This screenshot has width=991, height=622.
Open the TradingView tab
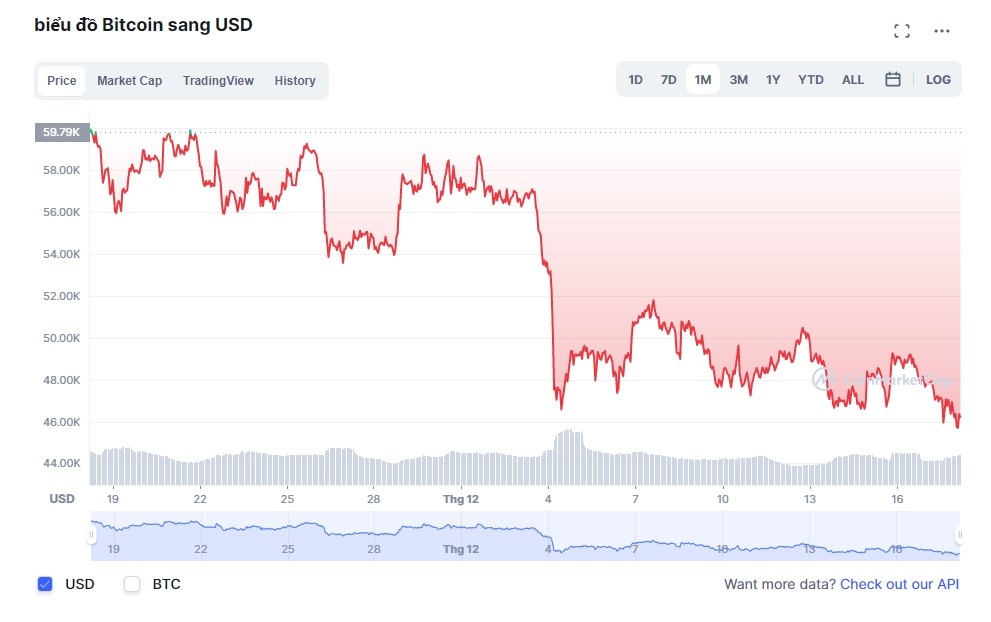point(218,80)
